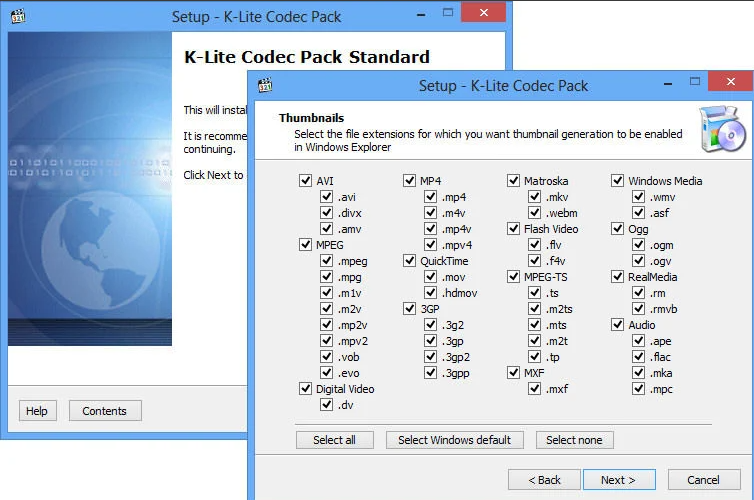
Task: Open Contents in the back Setup window
Action: click(x=105, y=411)
